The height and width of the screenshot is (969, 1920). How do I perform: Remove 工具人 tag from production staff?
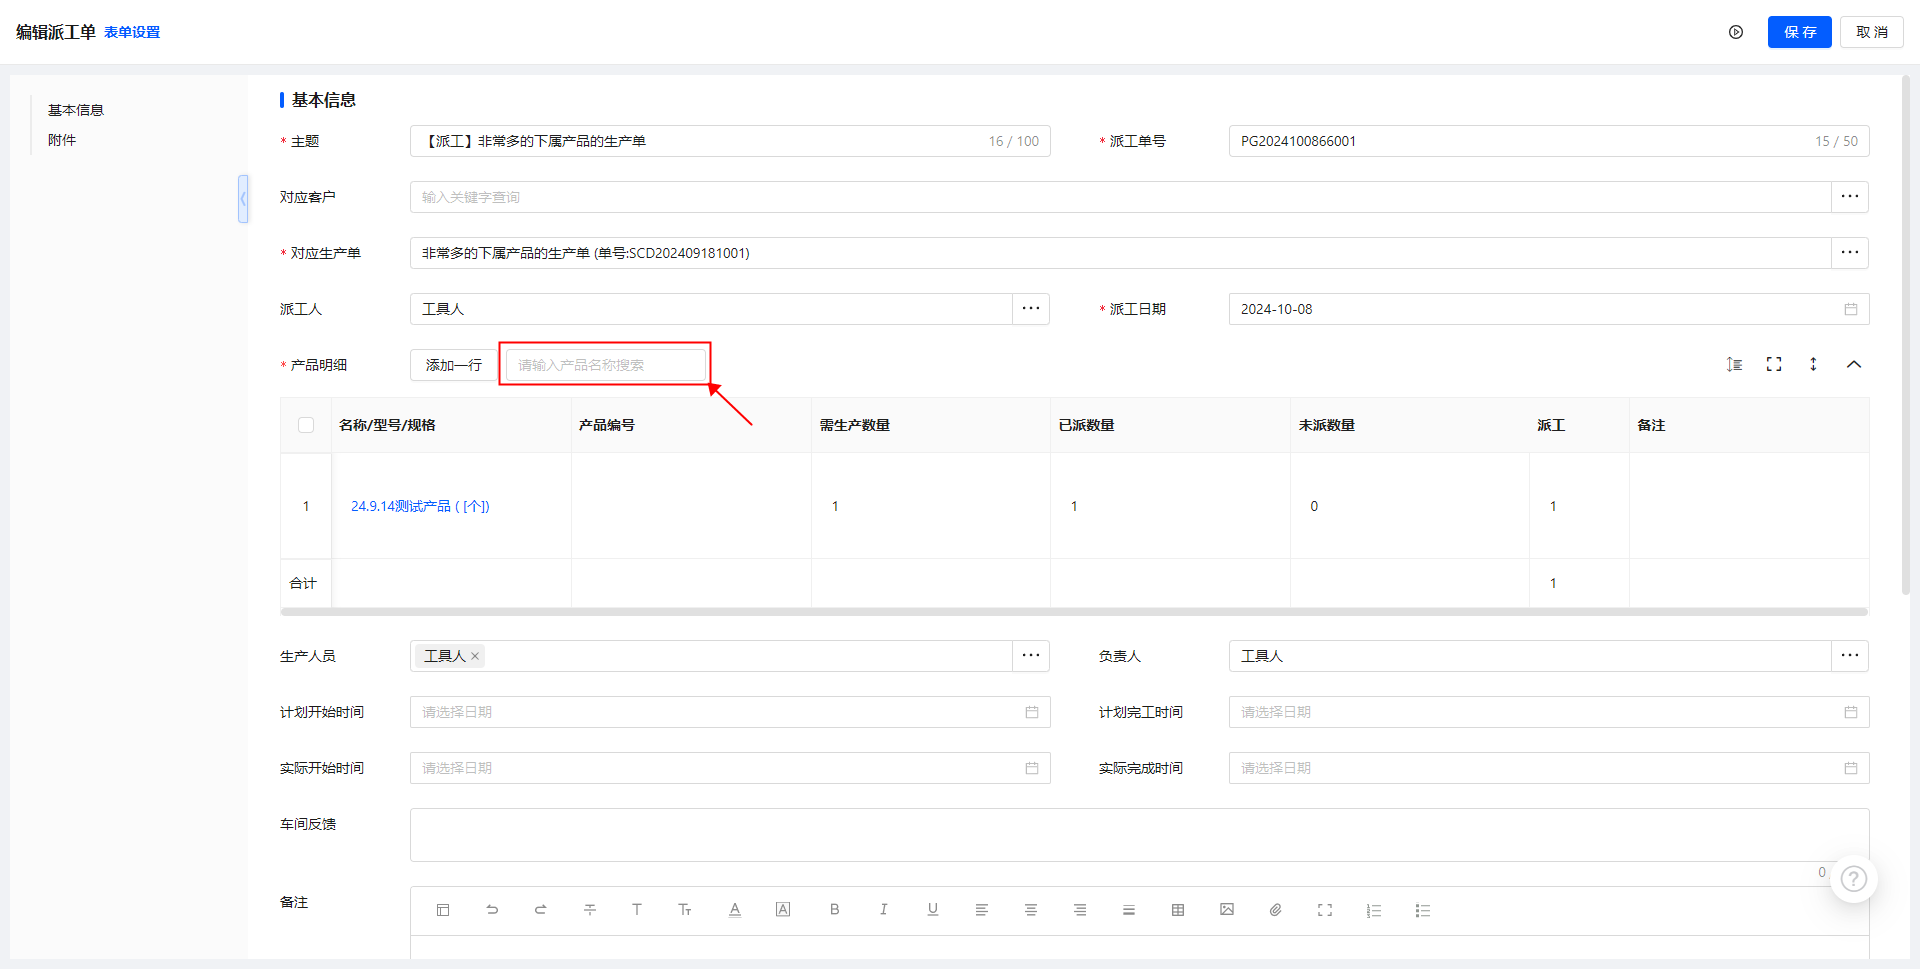pos(475,656)
